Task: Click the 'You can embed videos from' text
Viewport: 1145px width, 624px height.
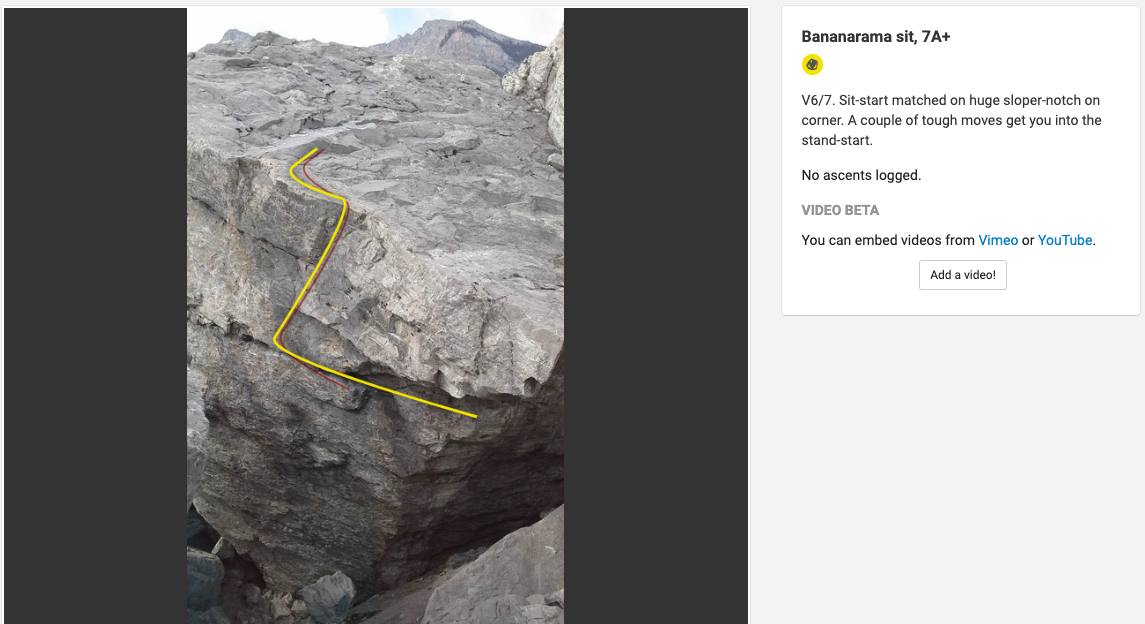Action: tap(888, 240)
